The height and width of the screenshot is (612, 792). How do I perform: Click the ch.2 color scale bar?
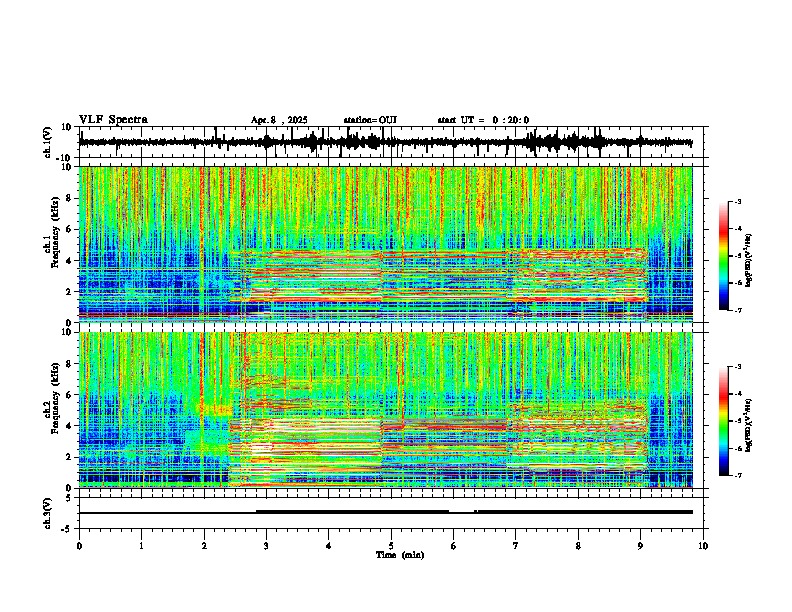tap(724, 421)
